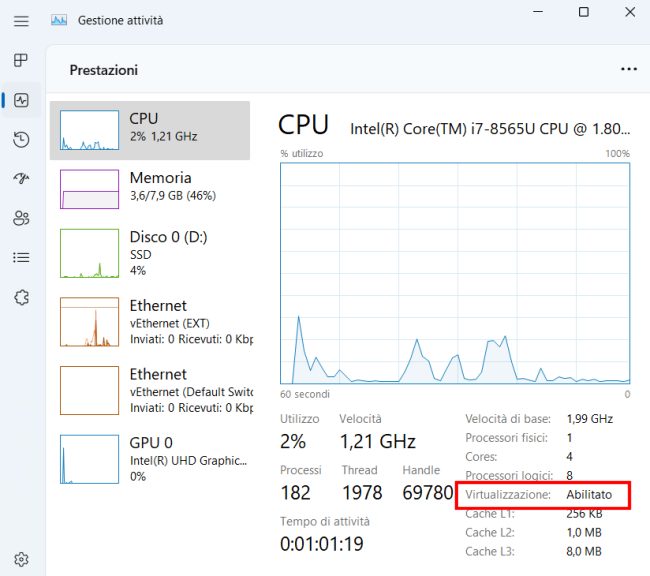Select the CPU performance item
Viewport: 650px width, 576px height.
pyautogui.click(x=150, y=130)
